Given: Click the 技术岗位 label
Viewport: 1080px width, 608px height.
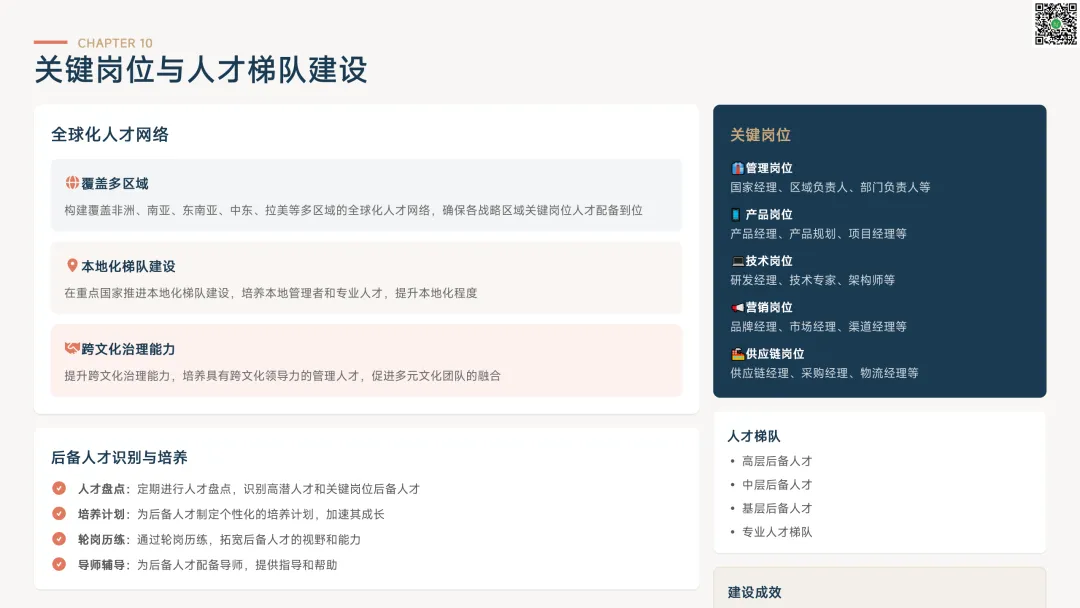Looking at the screenshot, I should pyautogui.click(x=769, y=261).
